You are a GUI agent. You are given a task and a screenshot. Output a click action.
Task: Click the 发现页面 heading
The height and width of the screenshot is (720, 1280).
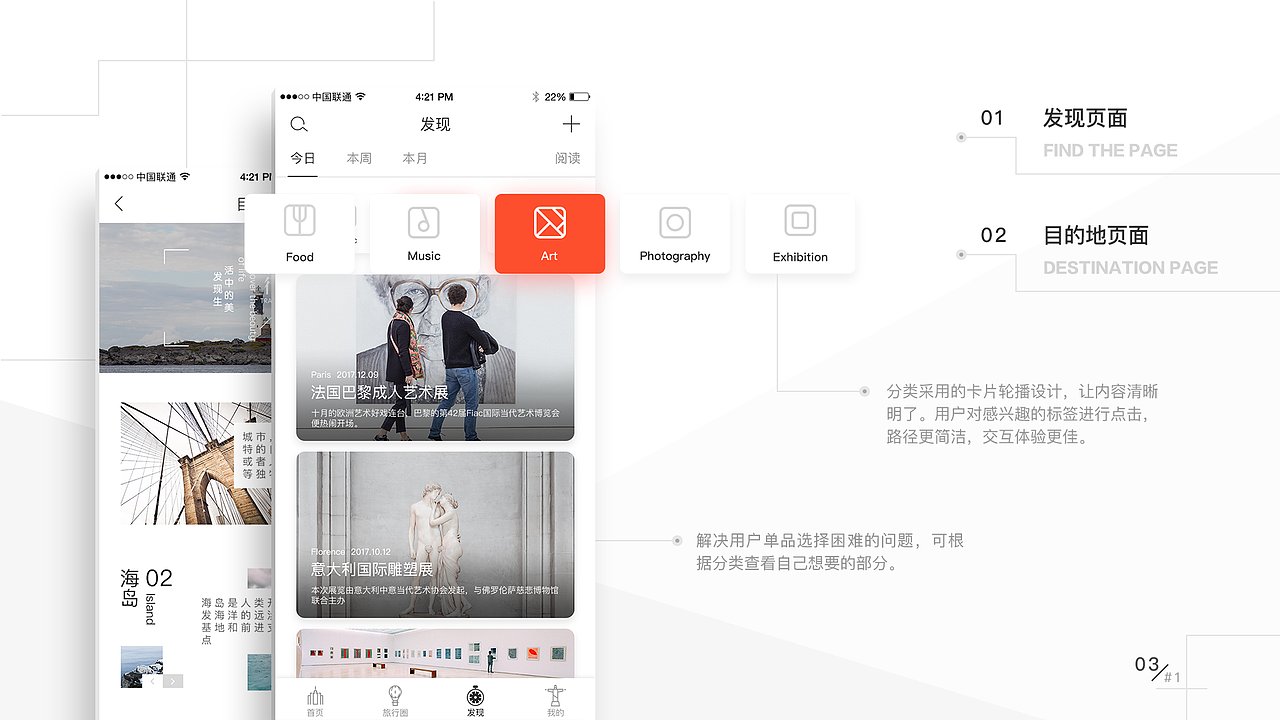(1085, 118)
